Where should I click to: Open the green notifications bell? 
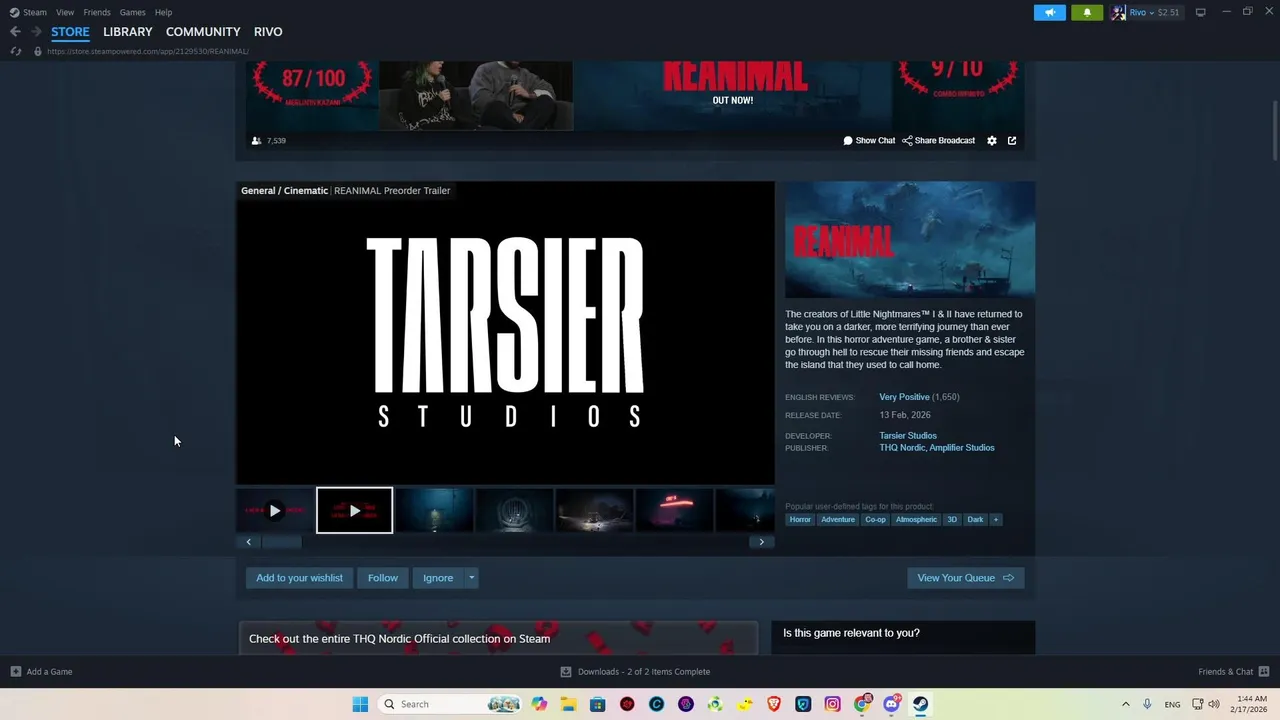(x=1087, y=12)
